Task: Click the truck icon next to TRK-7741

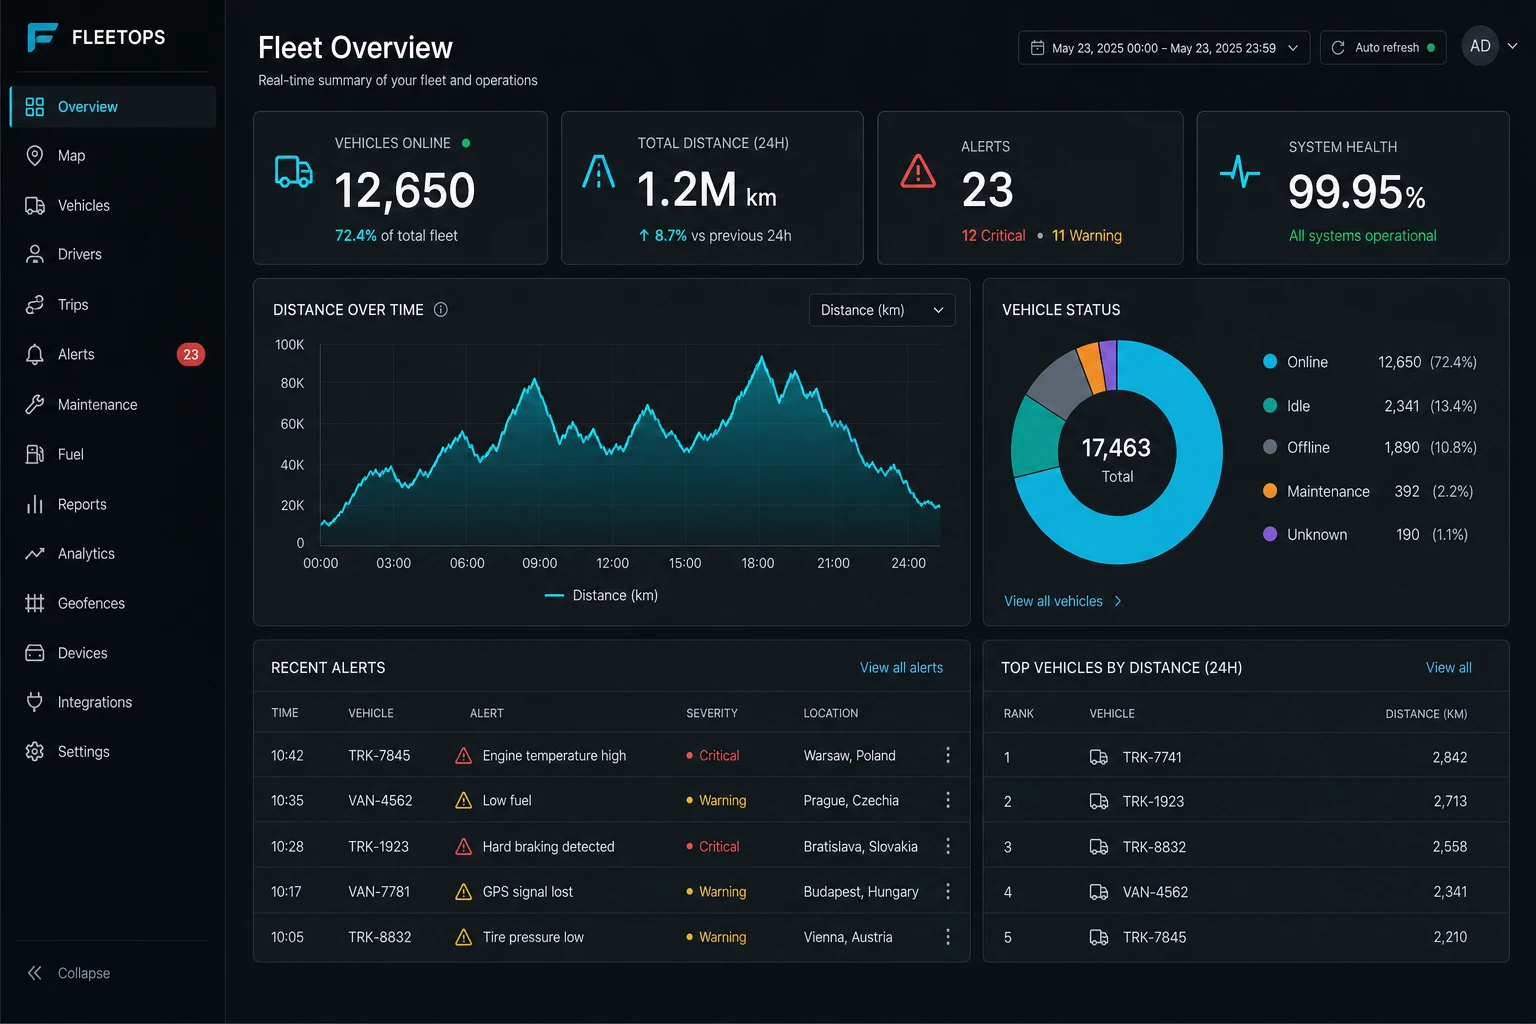Action: 1098,757
